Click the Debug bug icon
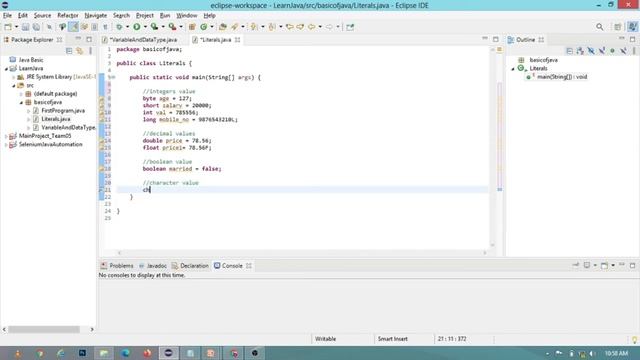 (x=119, y=27)
